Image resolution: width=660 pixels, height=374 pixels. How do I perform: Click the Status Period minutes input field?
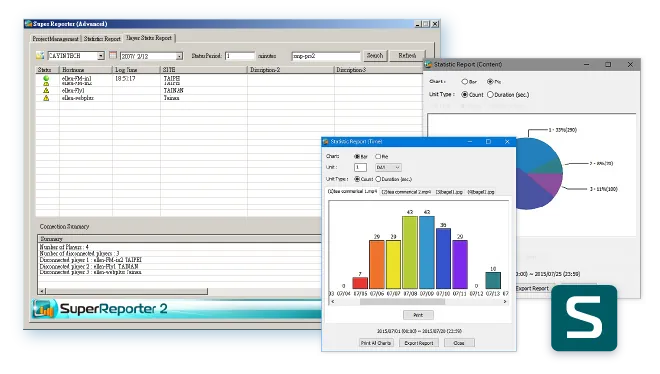click(240, 56)
